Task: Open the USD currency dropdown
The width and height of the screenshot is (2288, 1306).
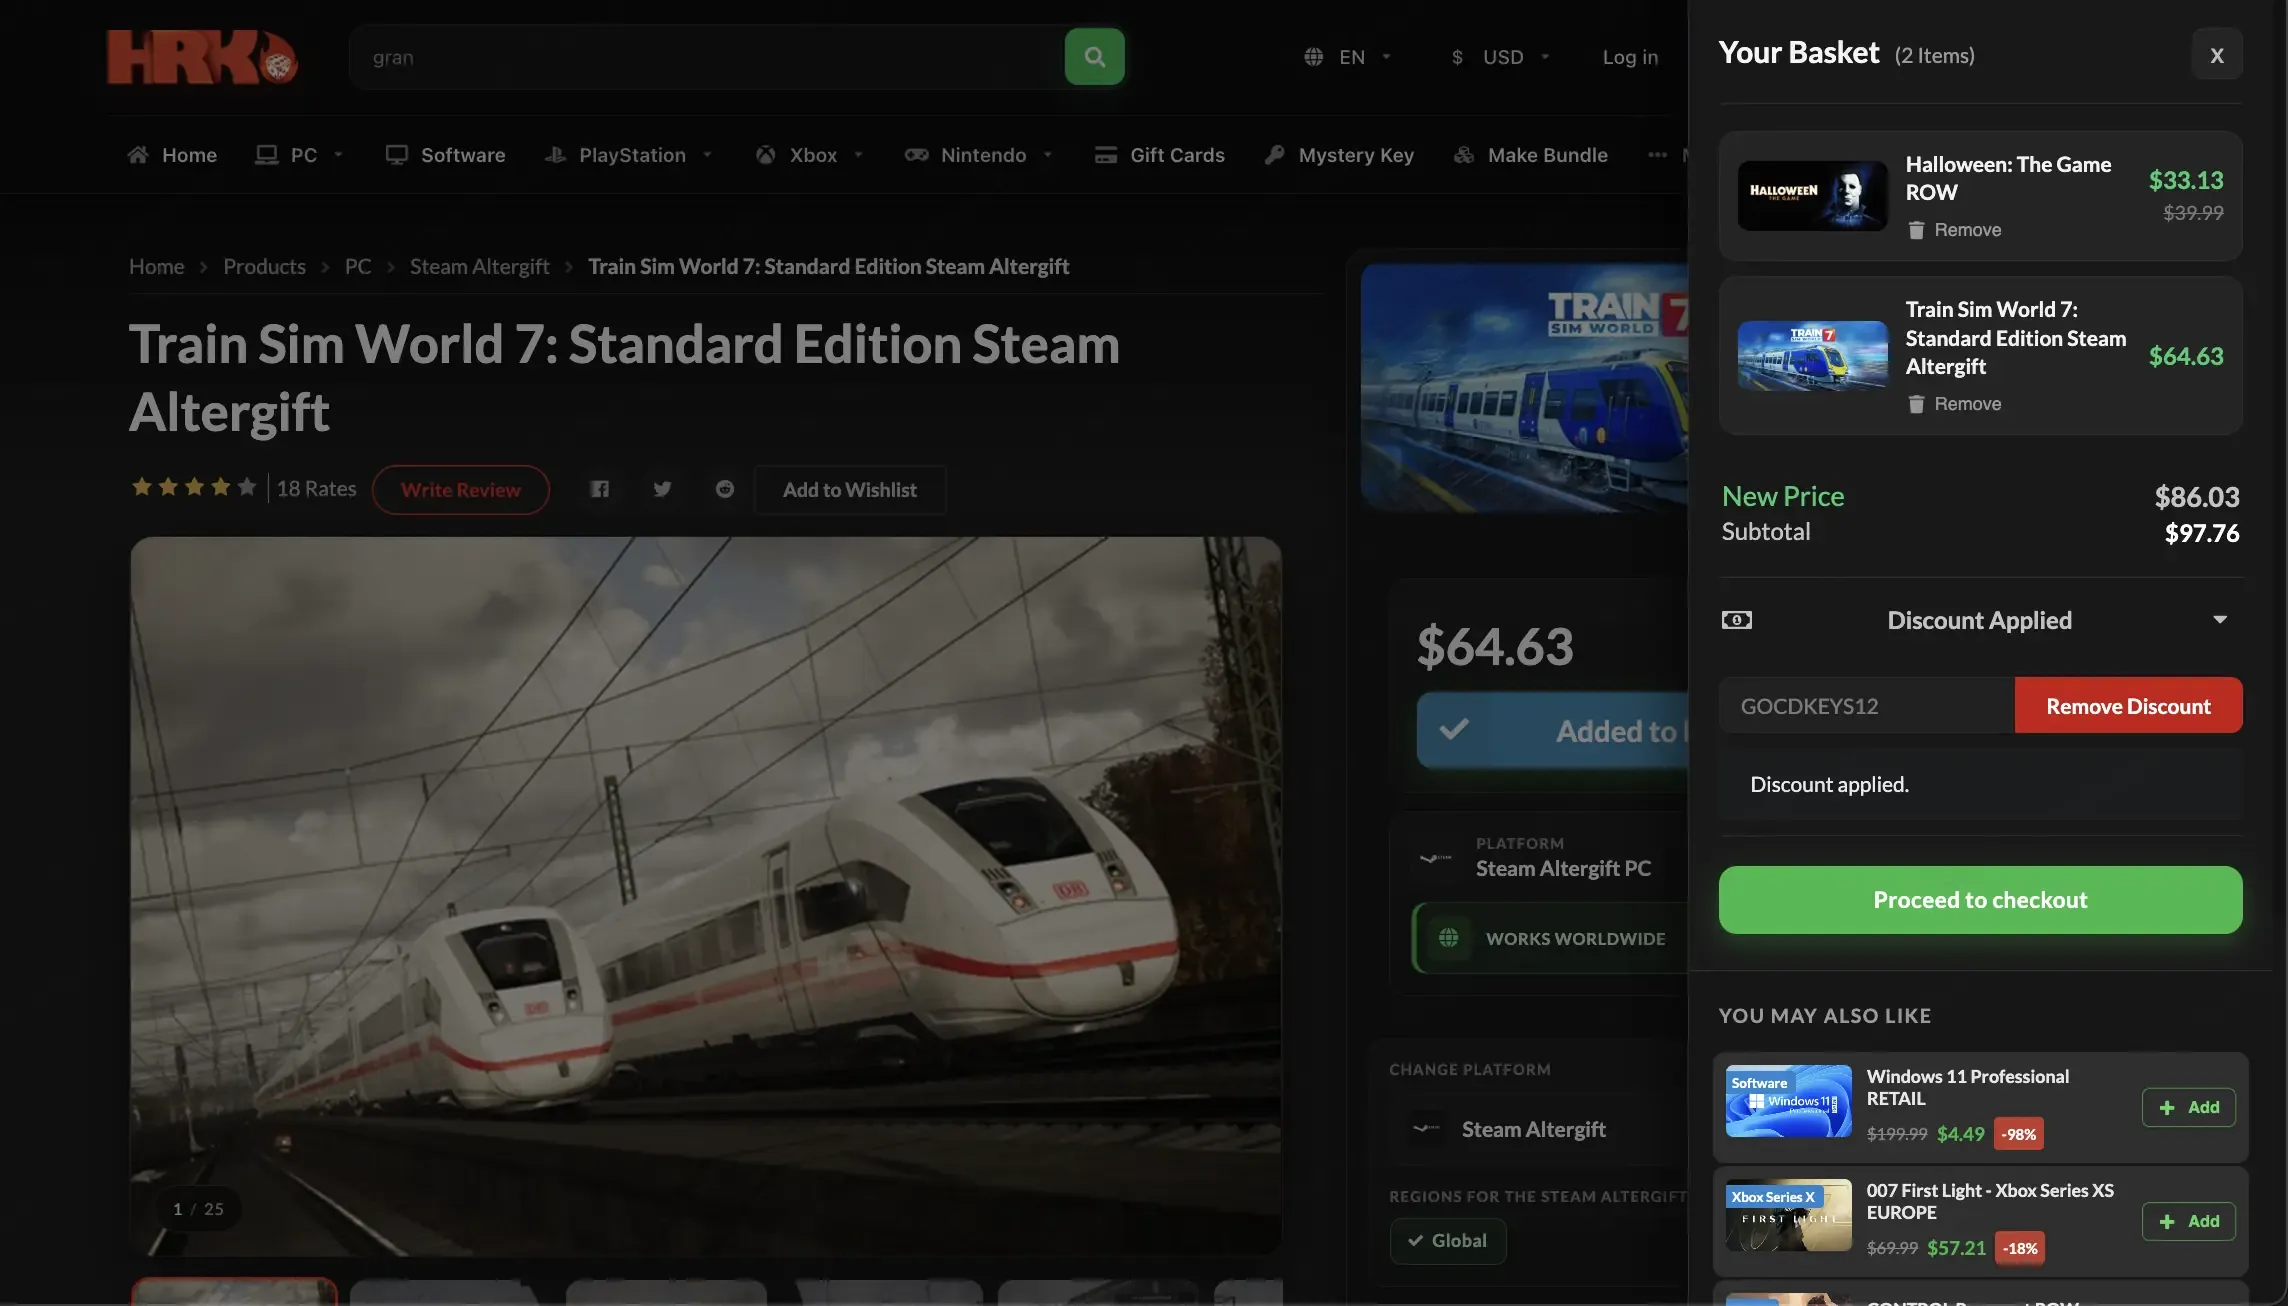Action: tap(1501, 57)
